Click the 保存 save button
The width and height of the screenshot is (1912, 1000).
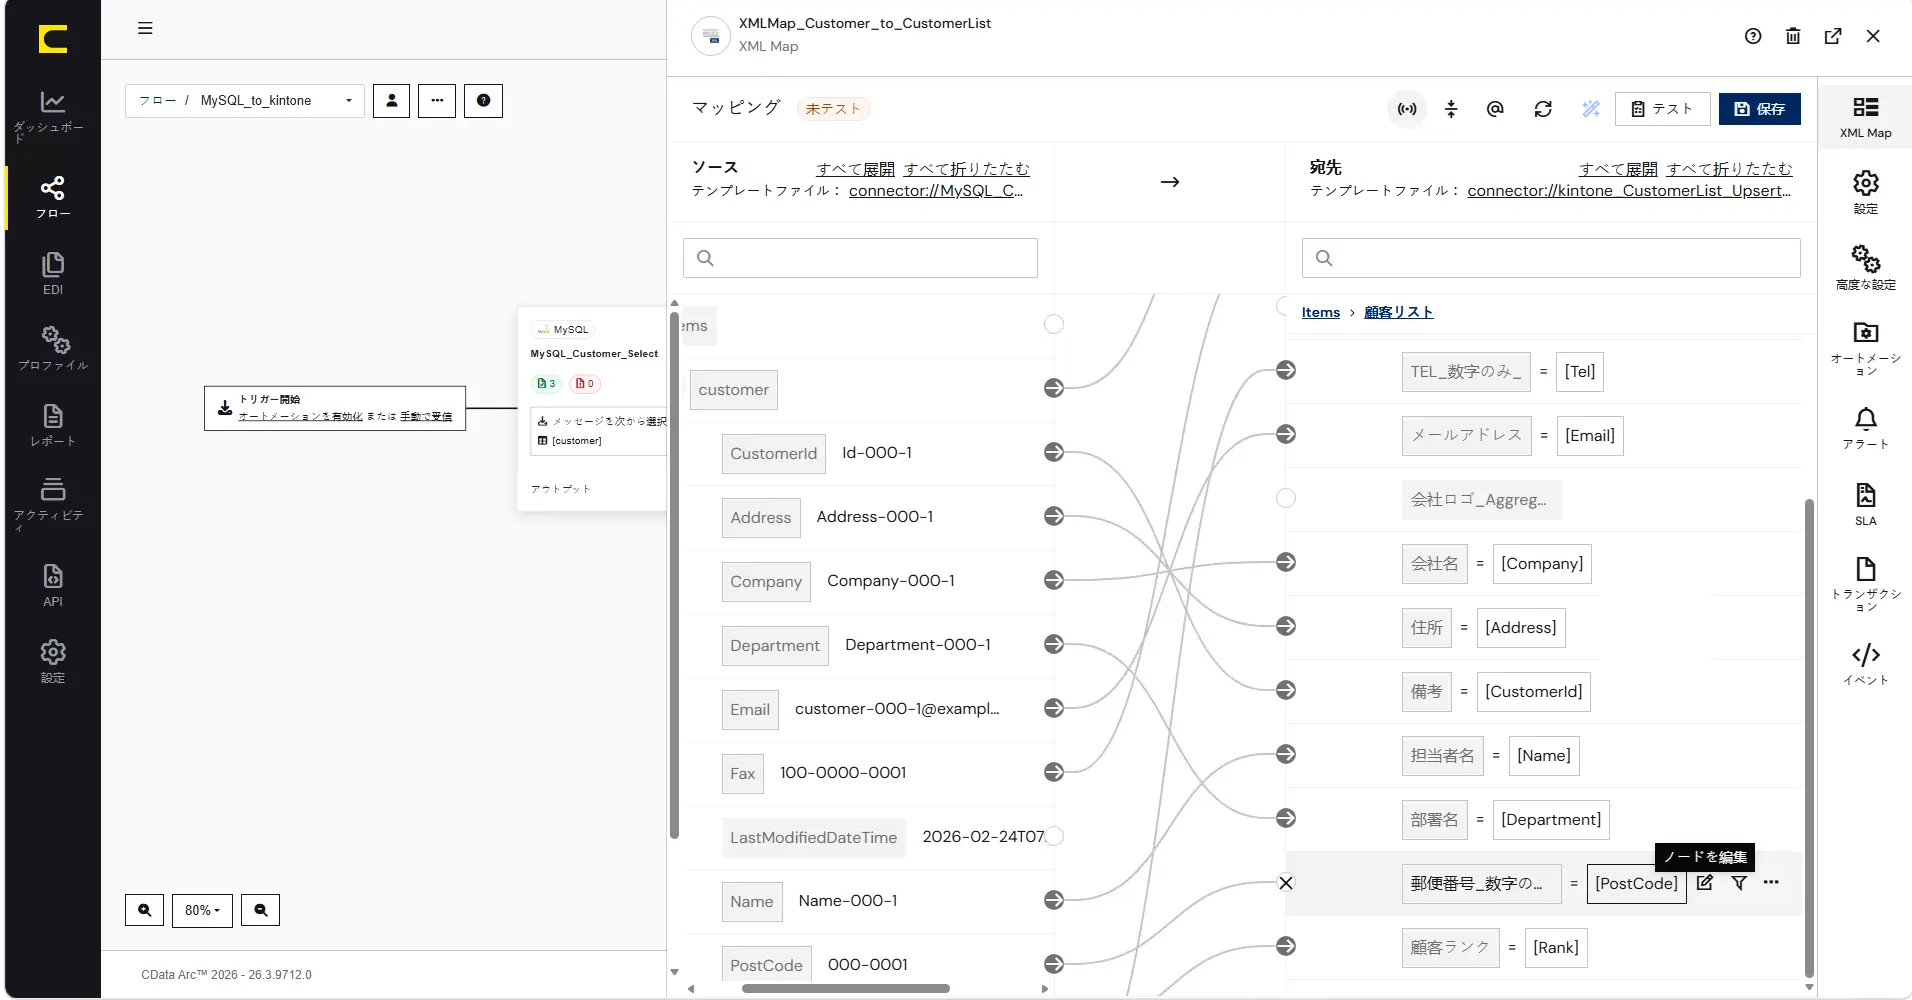(x=1759, y=109)
